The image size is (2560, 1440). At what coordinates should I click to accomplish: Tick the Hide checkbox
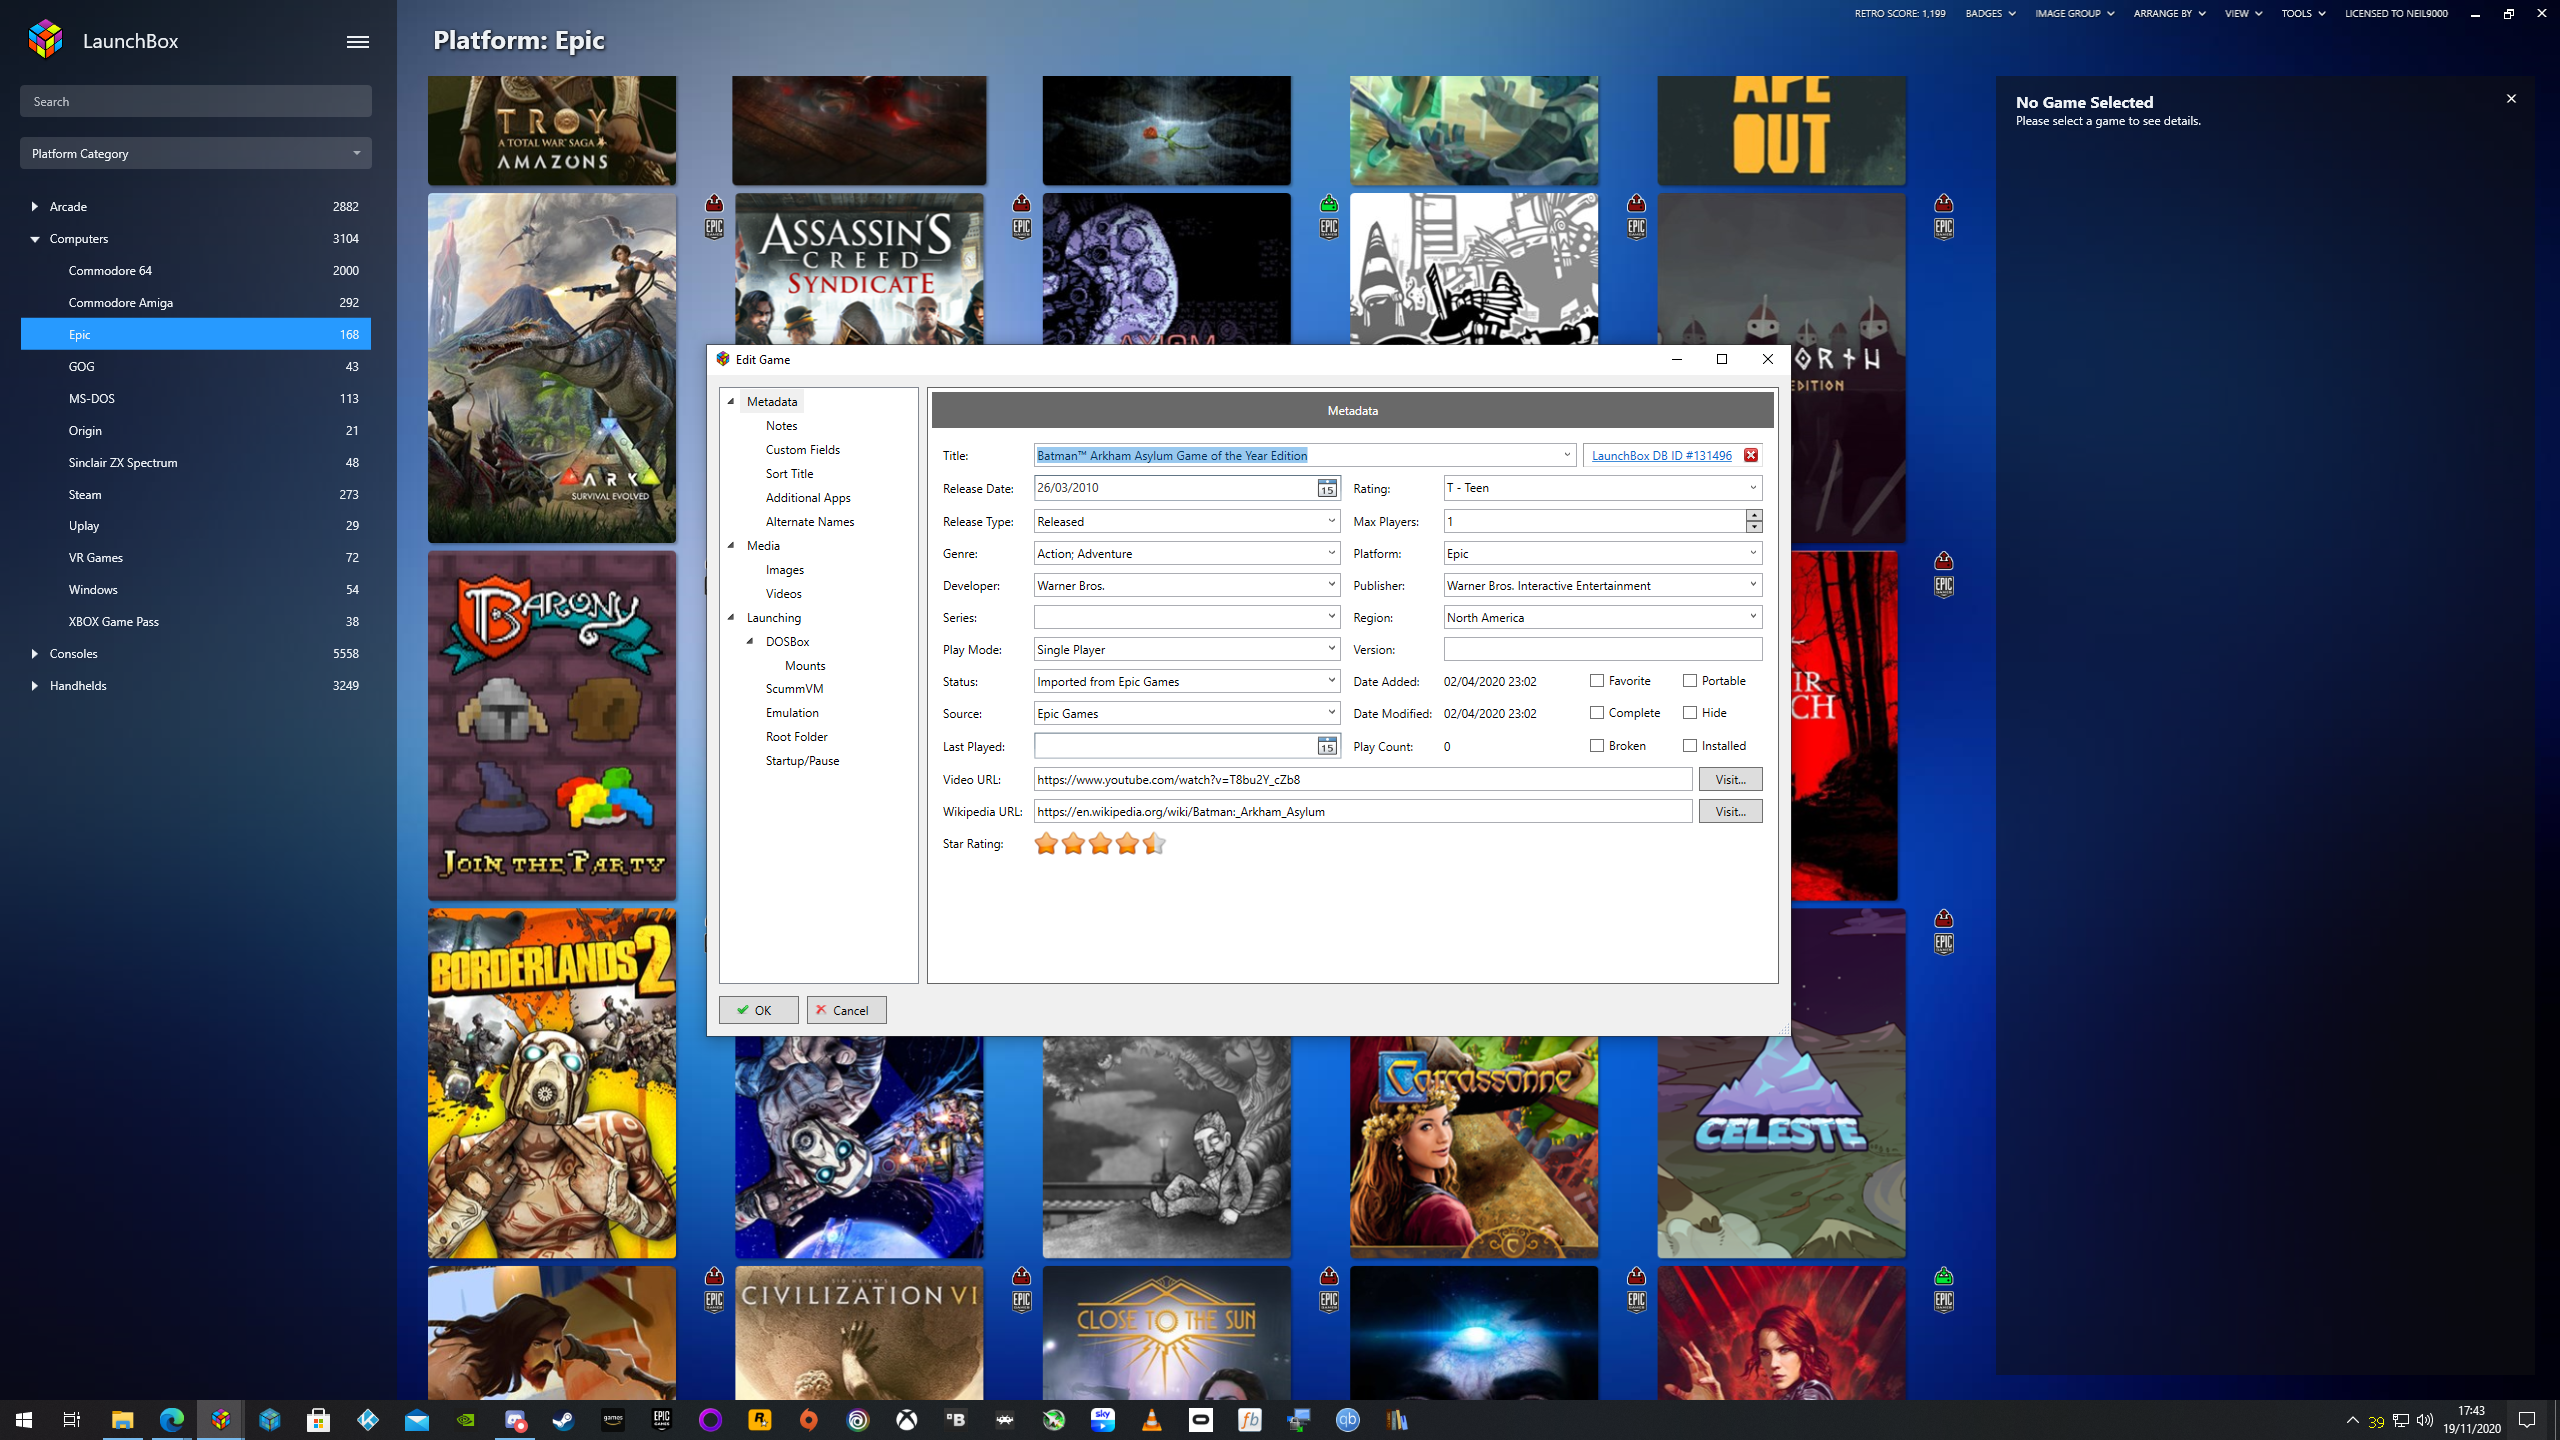(x=1690, y=713)
